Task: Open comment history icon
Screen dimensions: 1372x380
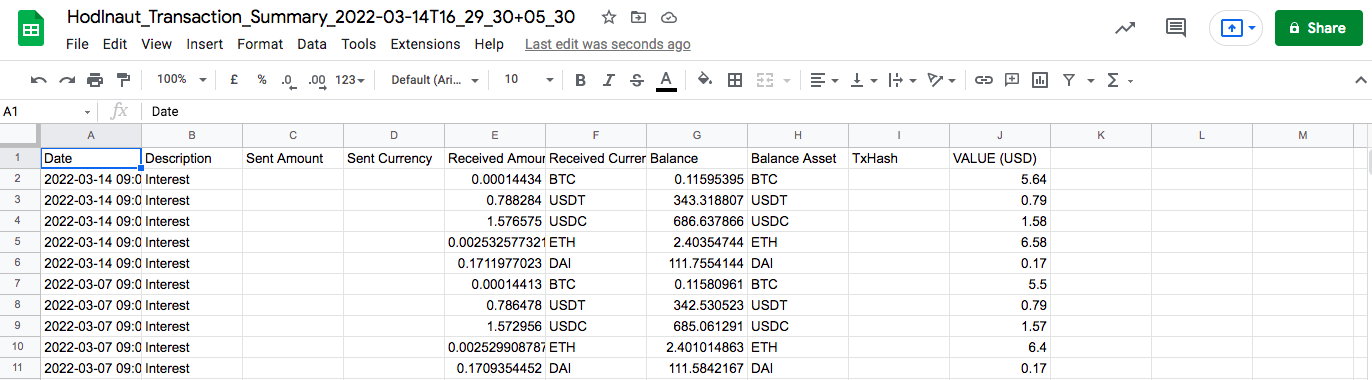Action: pyautogui.click(x=1177, y=28)
